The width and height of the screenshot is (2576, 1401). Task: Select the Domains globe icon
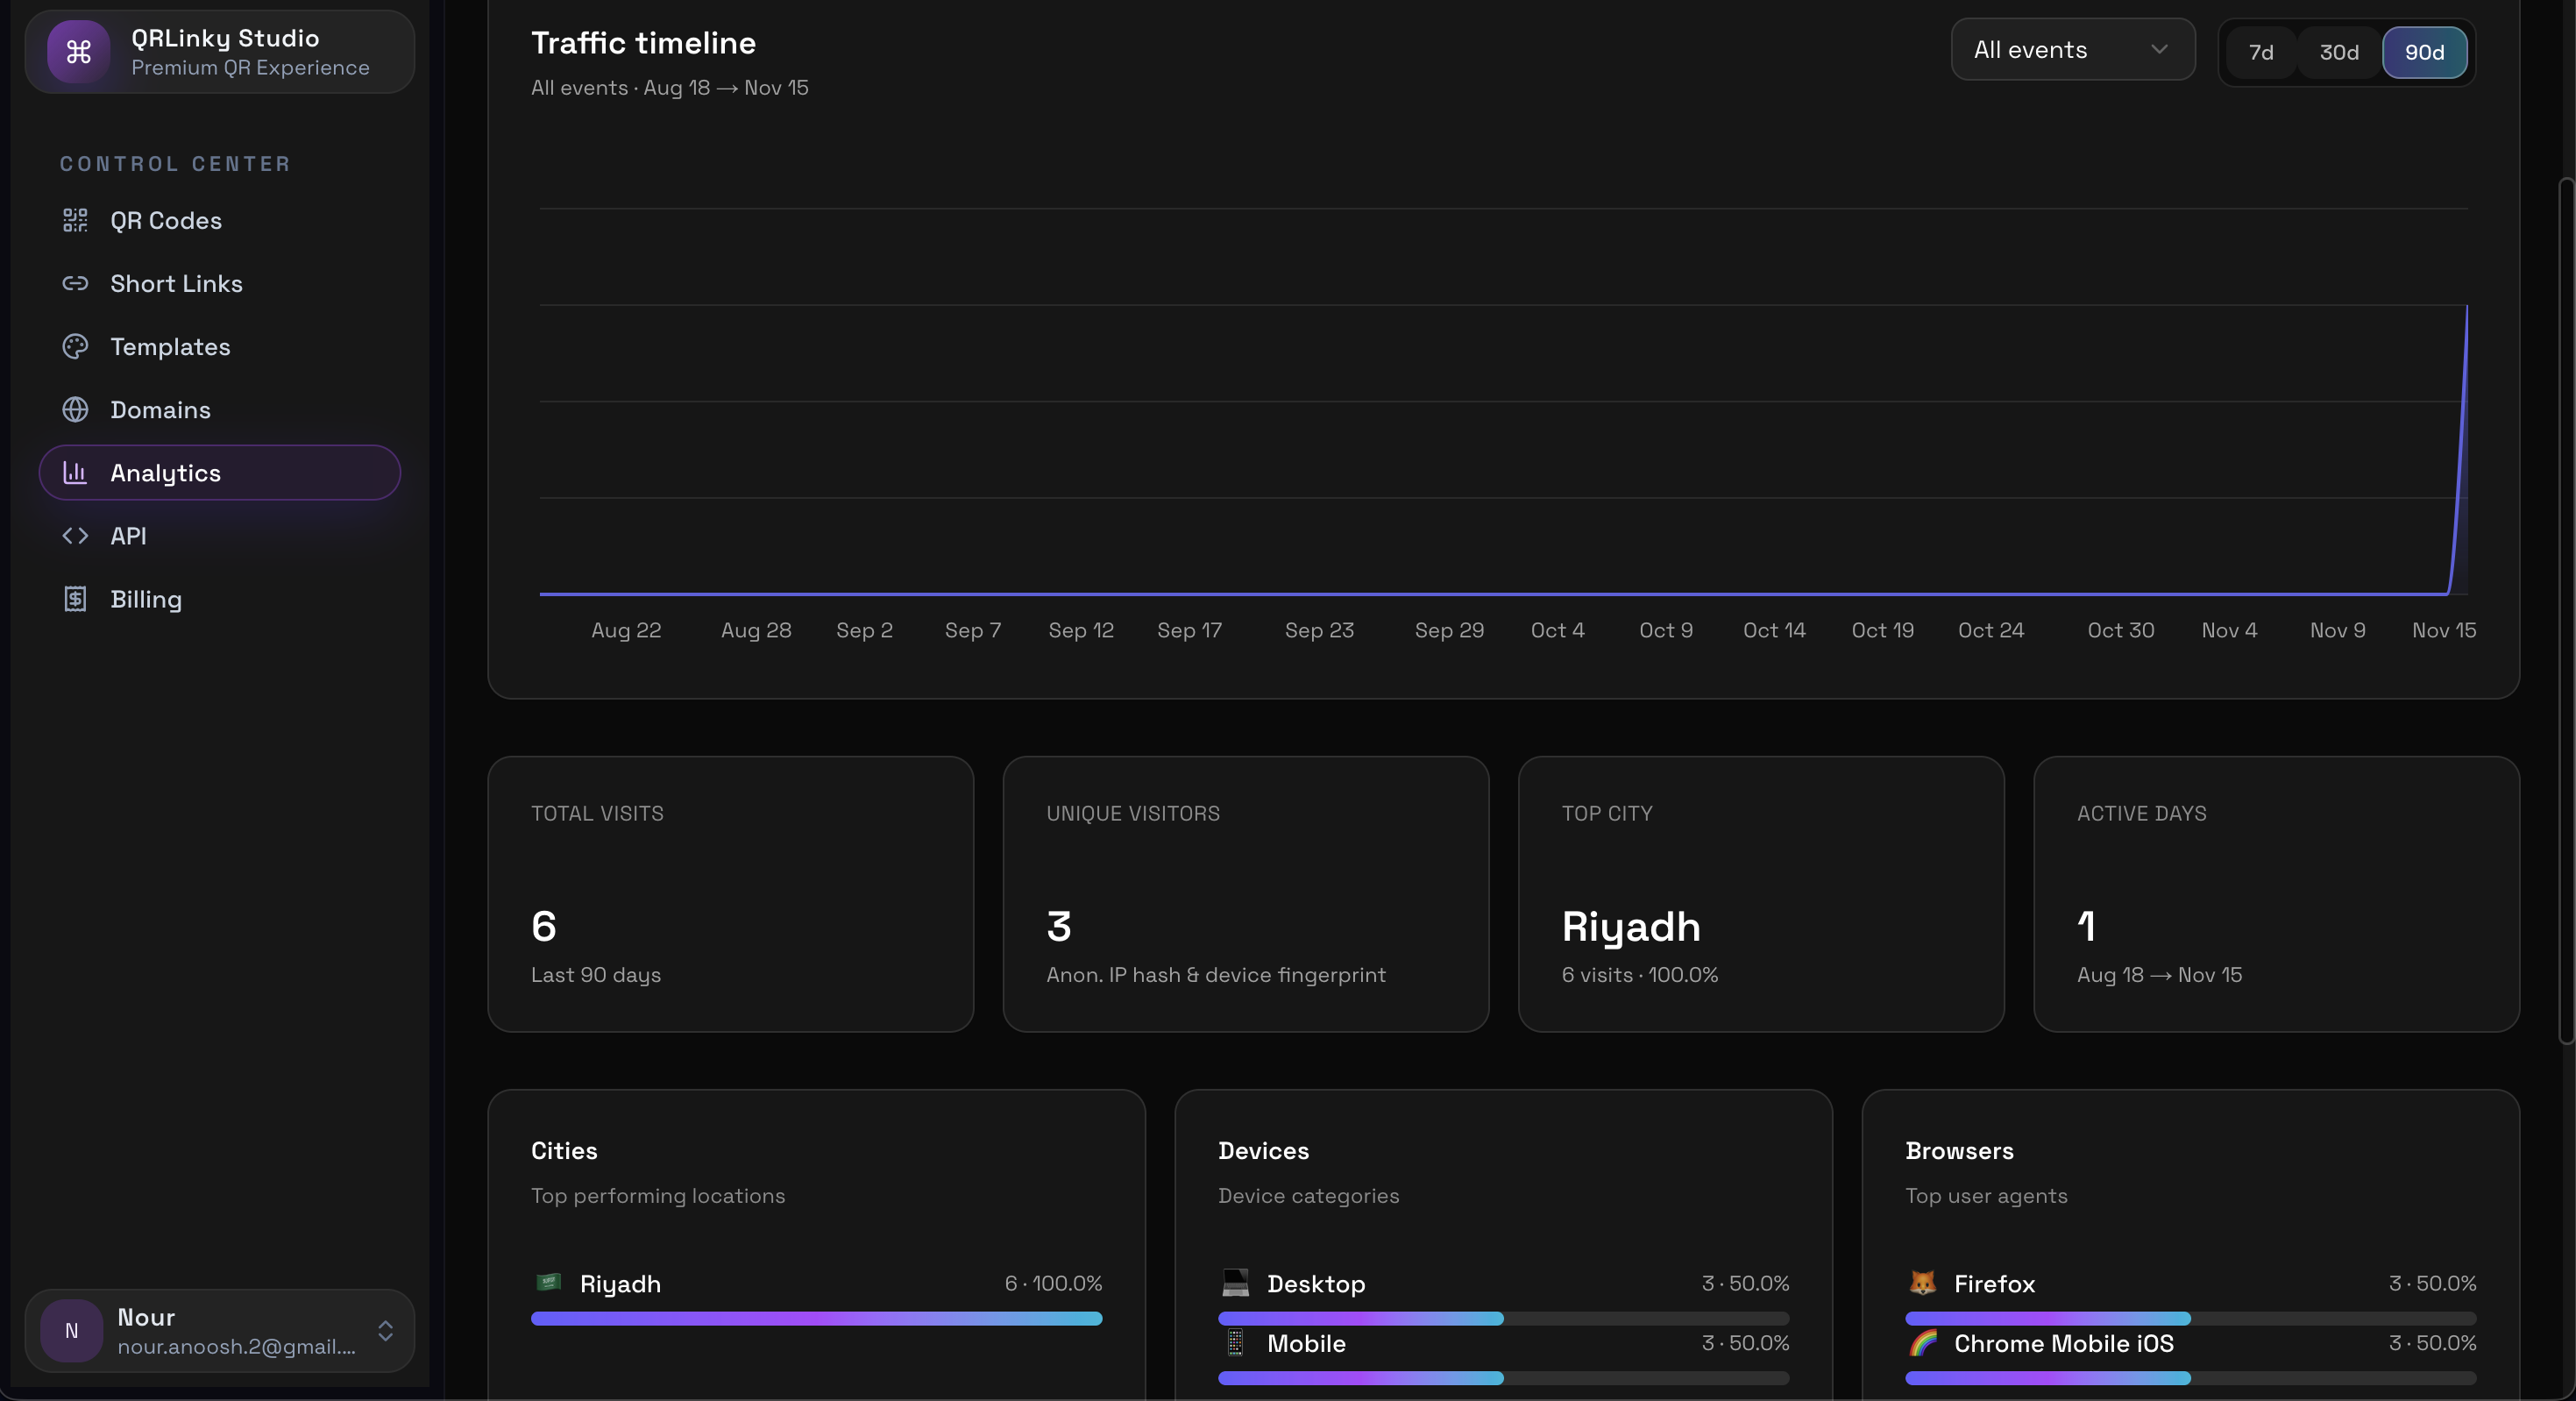[76, 409]
